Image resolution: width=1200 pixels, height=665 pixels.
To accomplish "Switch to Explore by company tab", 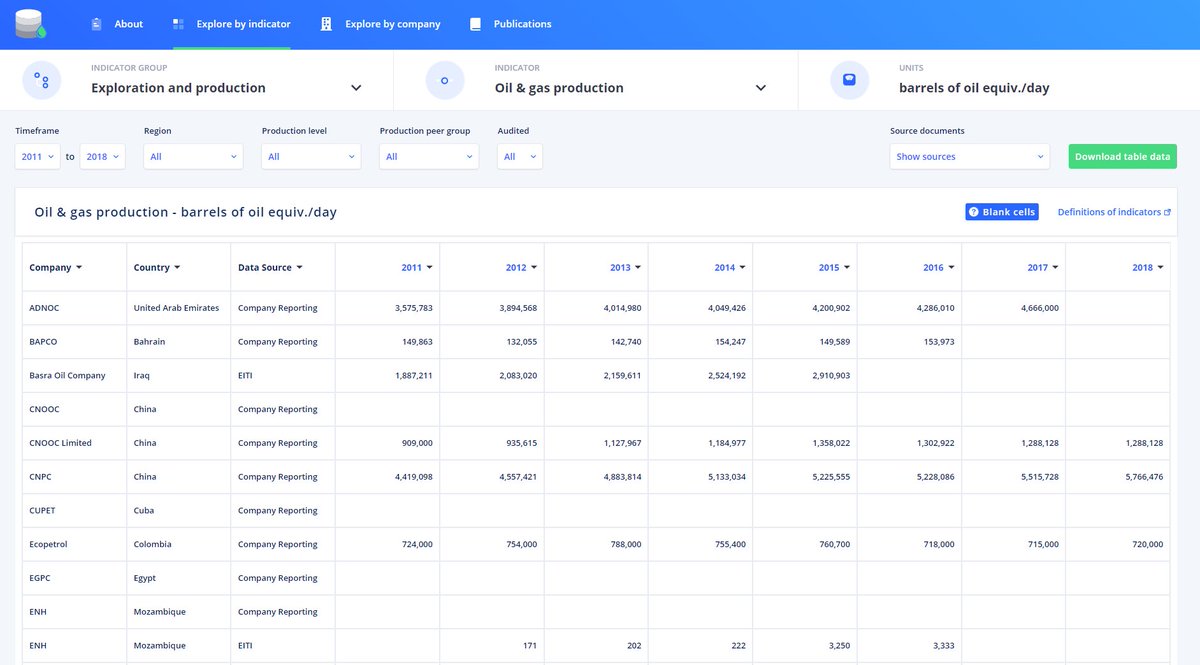I will coord(381,24).
